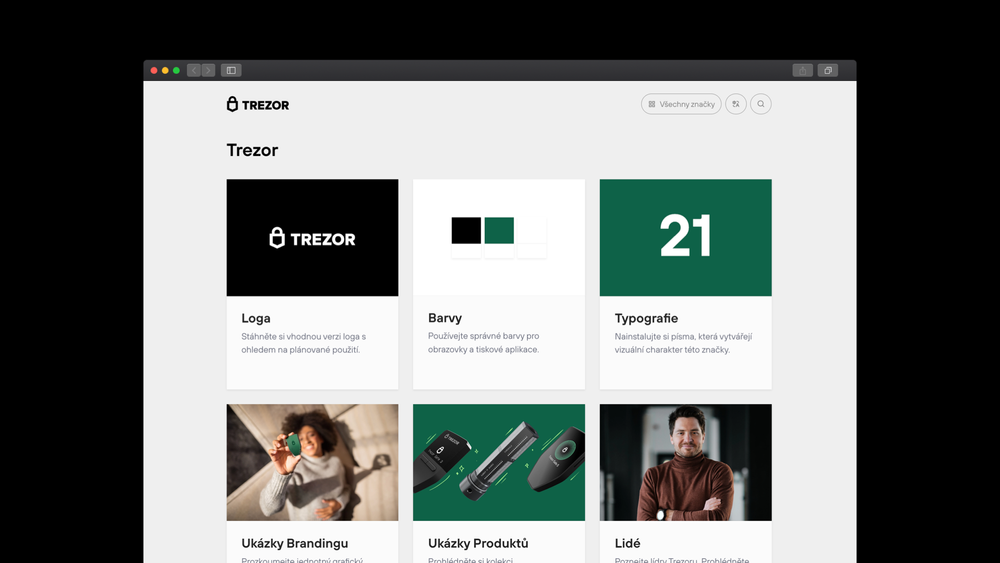
Task: Open the Typografie 21 card image
Action: (x=686, y=237)
